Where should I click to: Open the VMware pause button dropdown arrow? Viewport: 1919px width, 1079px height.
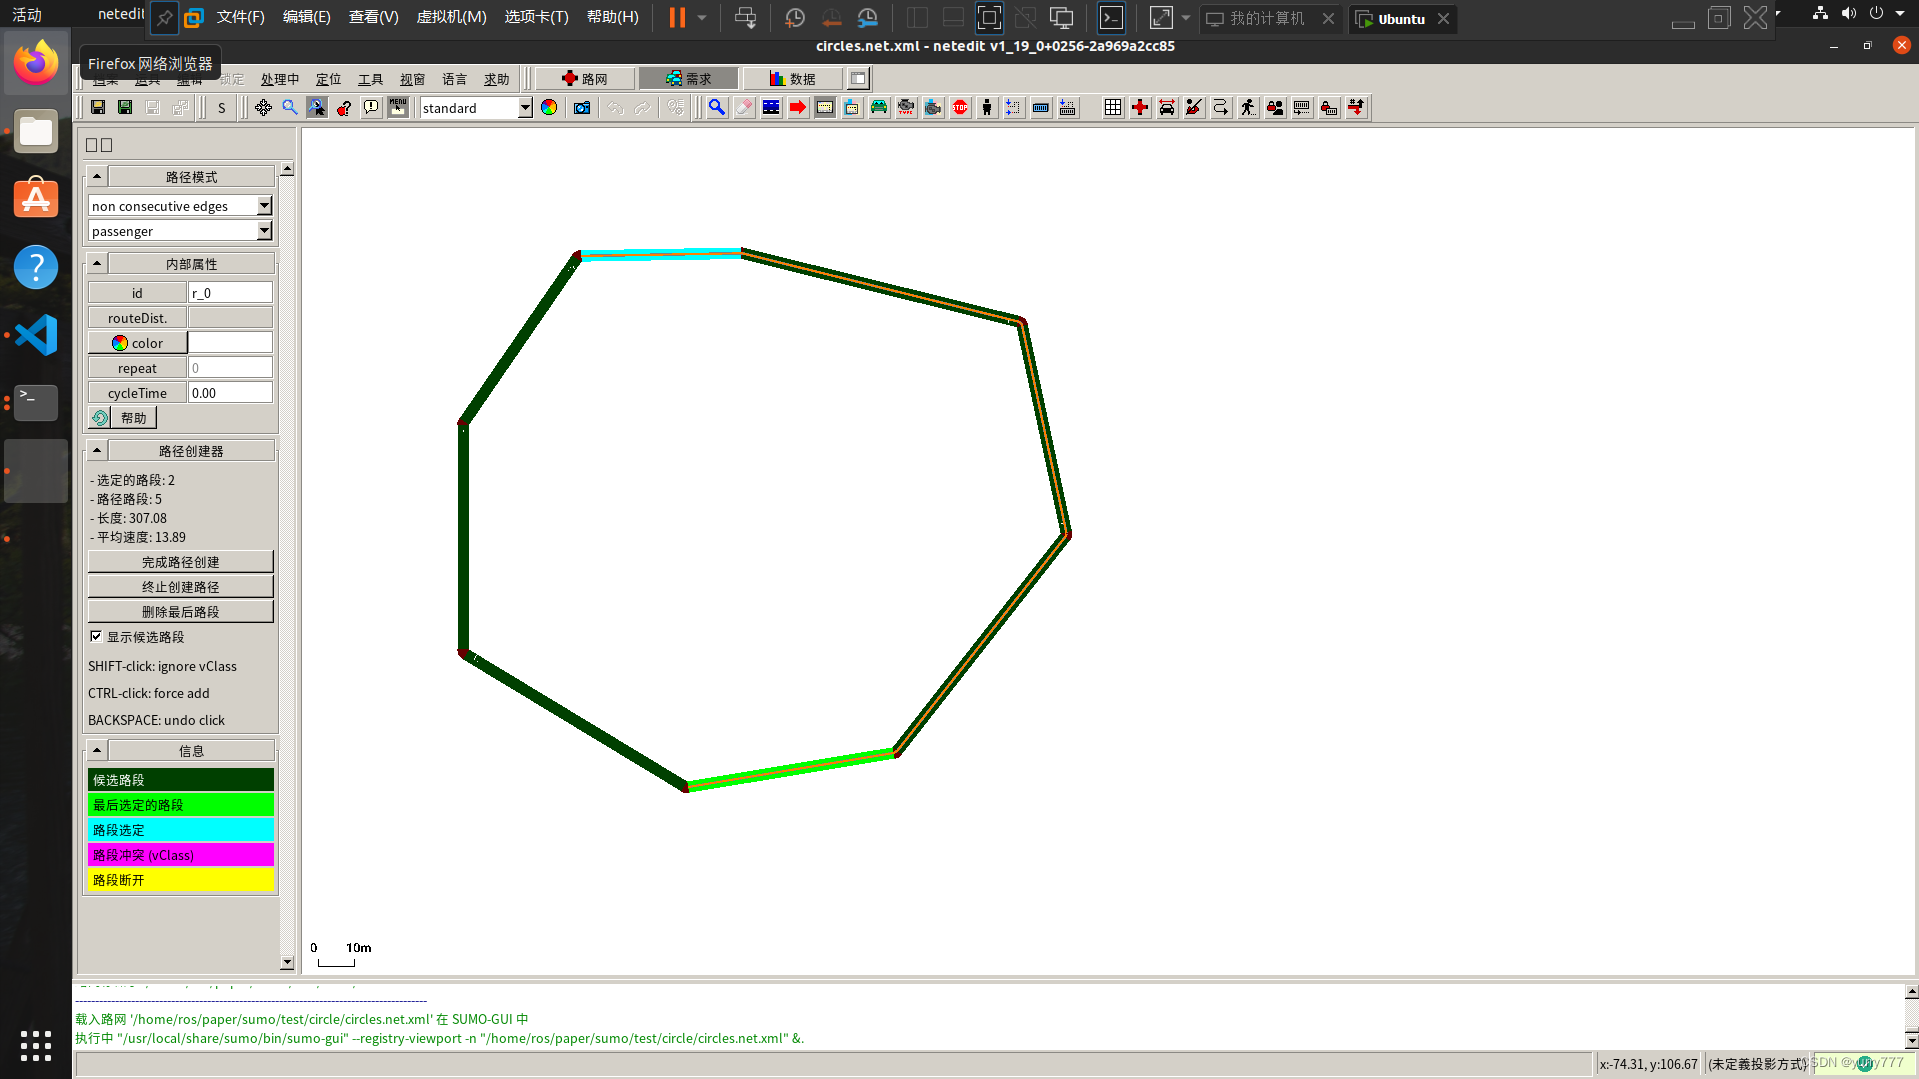click(x=702, y=18)
